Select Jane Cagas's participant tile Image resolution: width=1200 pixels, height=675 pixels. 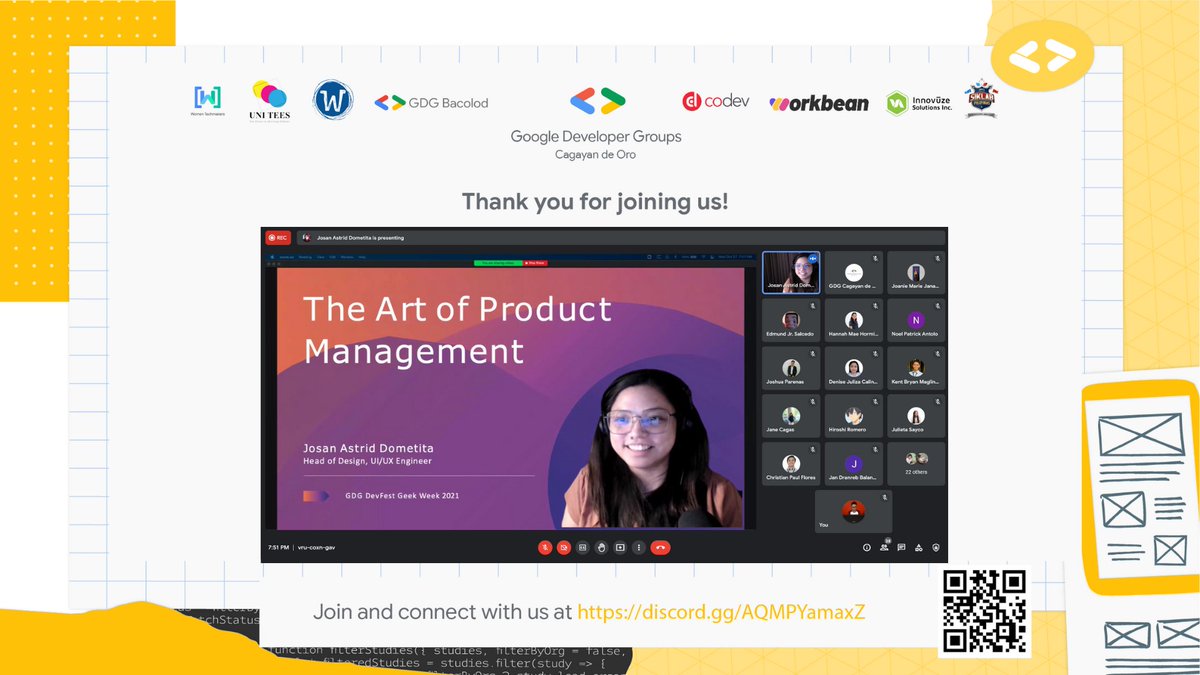(x=791, y=416)
